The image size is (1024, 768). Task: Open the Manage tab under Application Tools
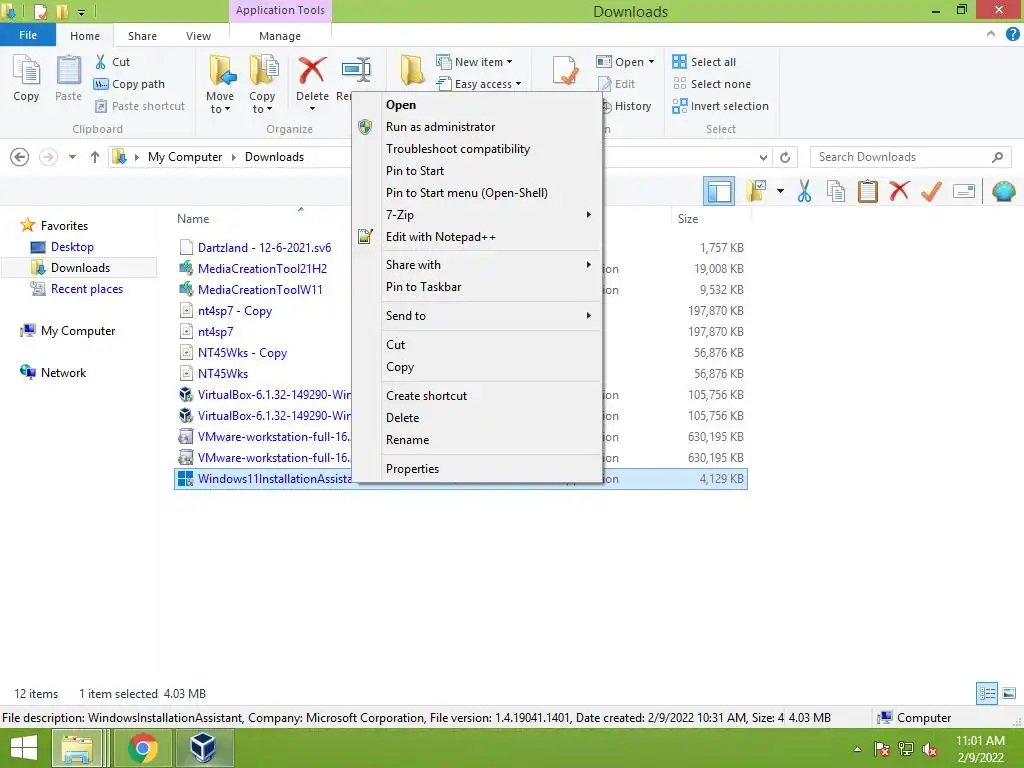pos(280,36)
